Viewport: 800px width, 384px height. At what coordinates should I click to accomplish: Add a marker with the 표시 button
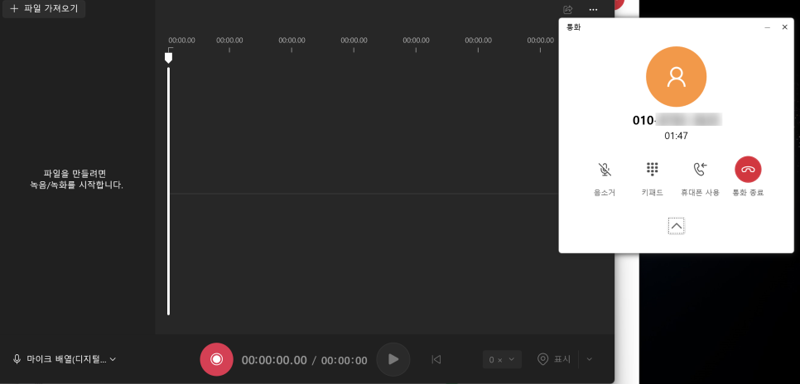(x=554, y=360)
